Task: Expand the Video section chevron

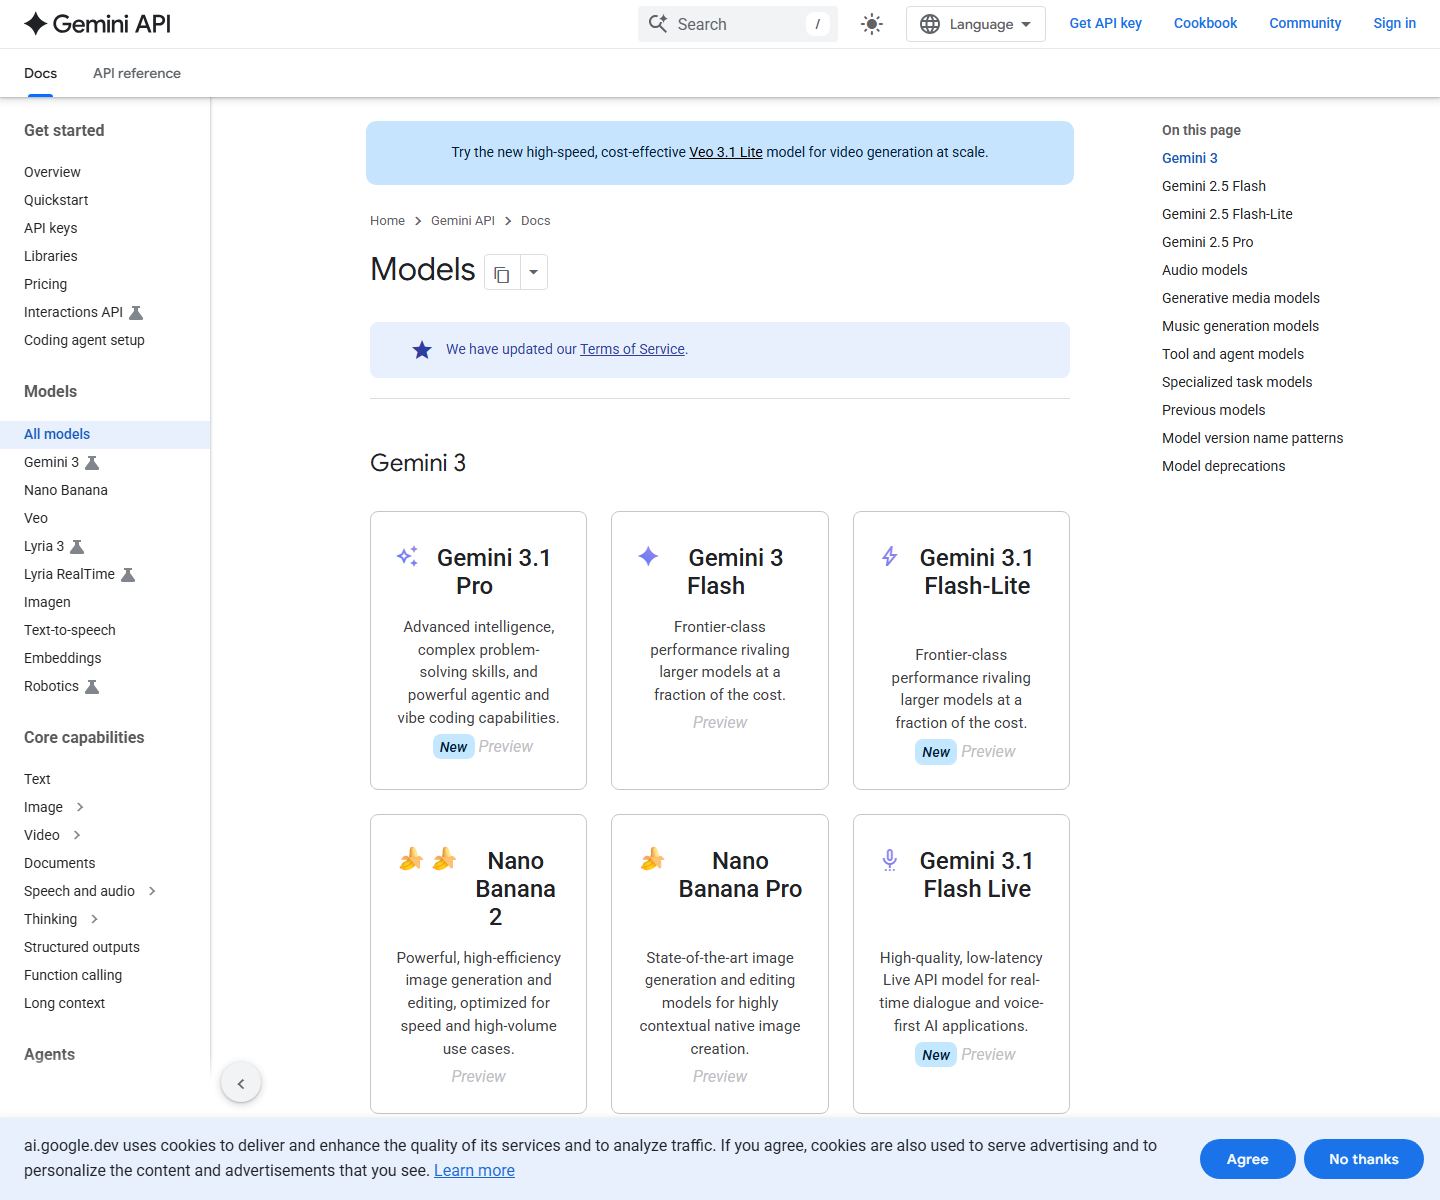Action: (x=77, y=835)
